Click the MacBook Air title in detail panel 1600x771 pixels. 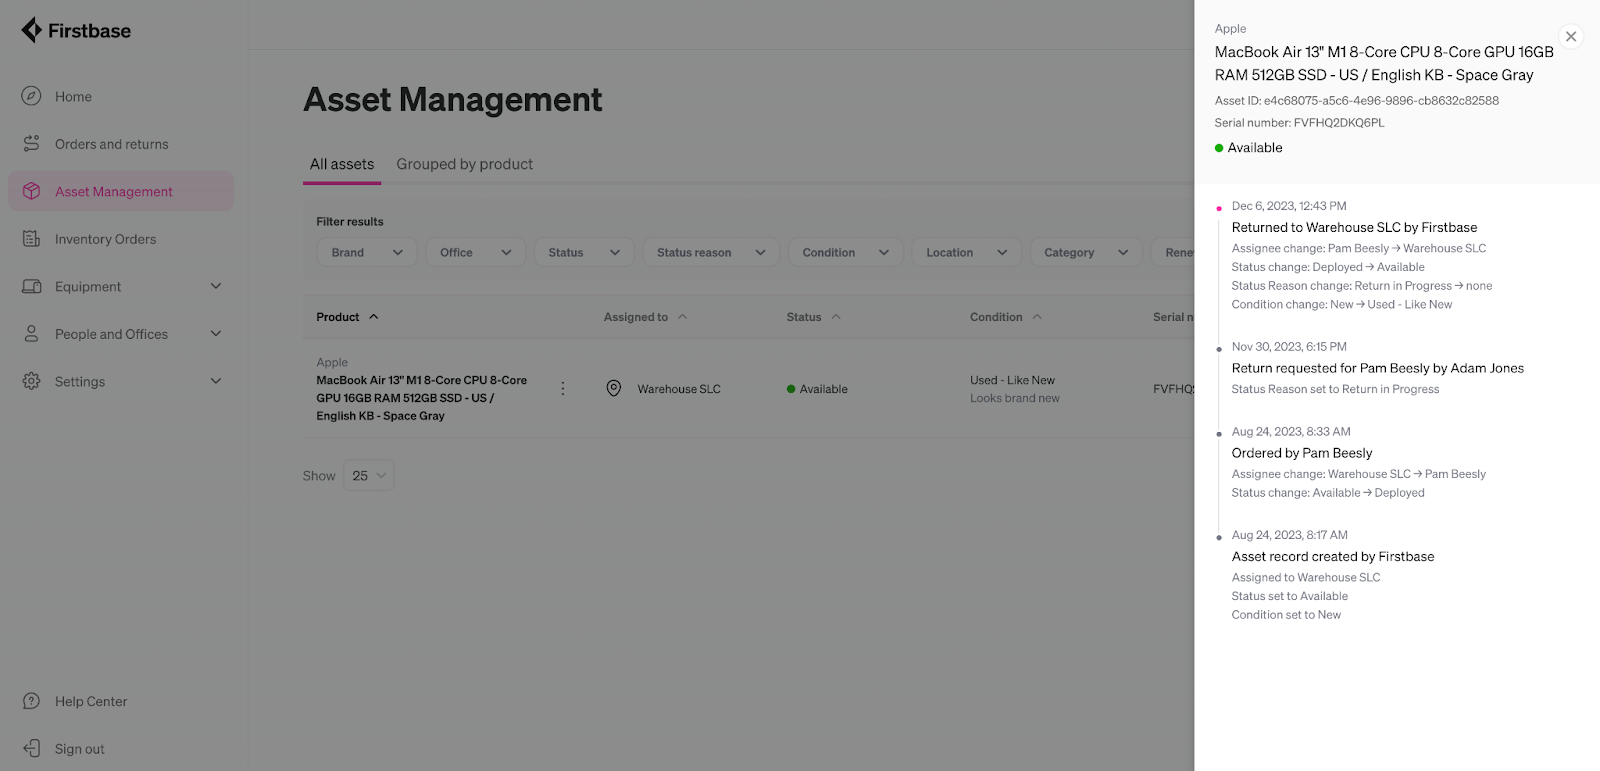(x=1384, y=63)
